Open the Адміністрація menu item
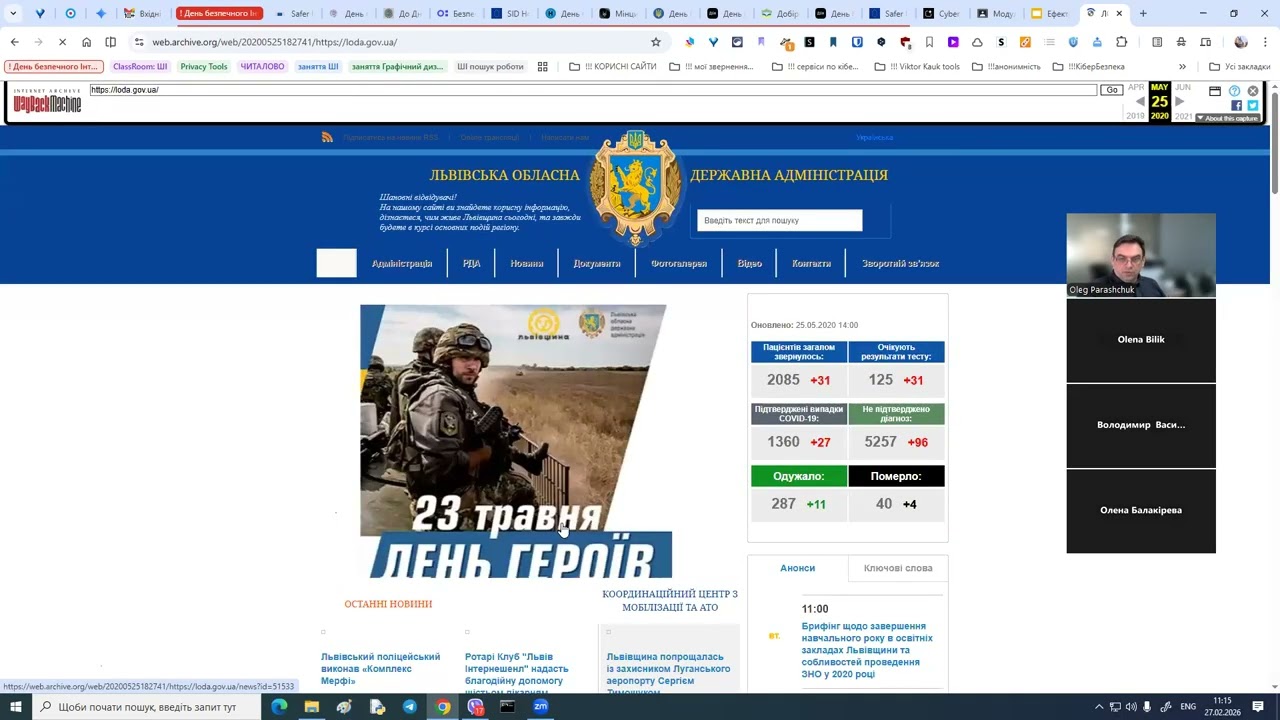This screenshot has width=1280, height=720. (x=402, y=263)
